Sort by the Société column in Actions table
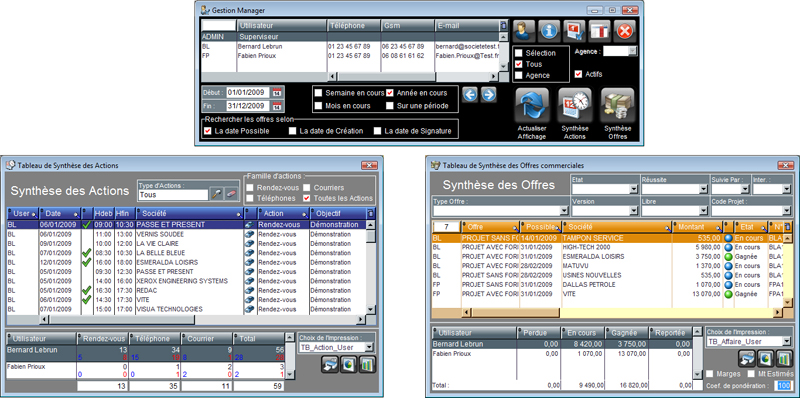Screen dimensions: 800x398 189,213
